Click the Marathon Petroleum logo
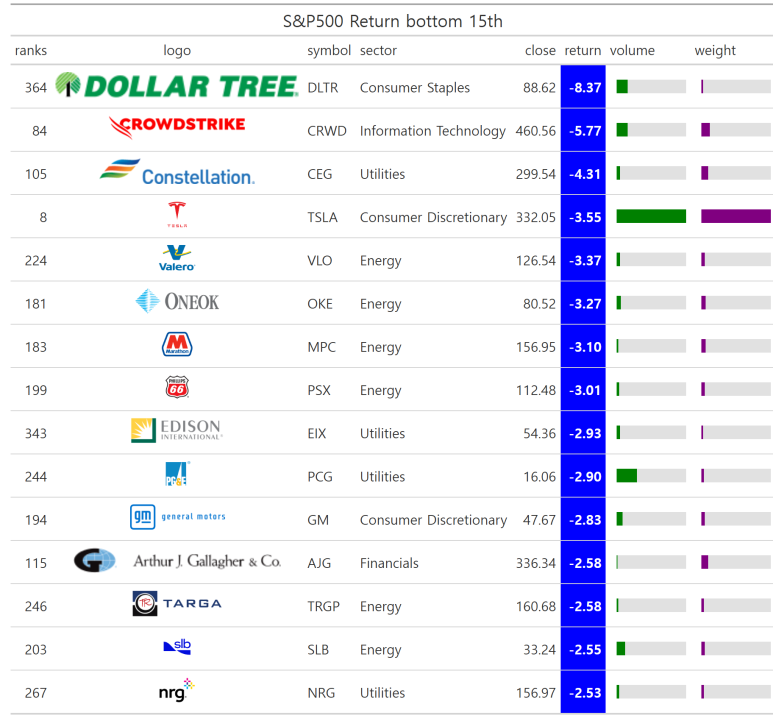 (177, 344)
